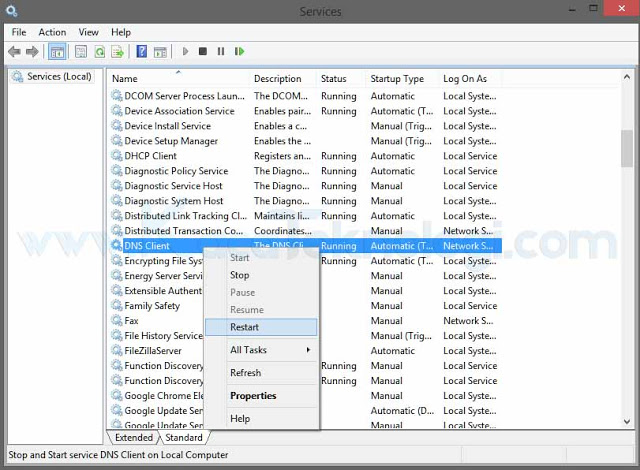Image resolution: width=640 pixels, height=470 pixels.
Task: Select Restart in the context menu
Action: [245, 327]
